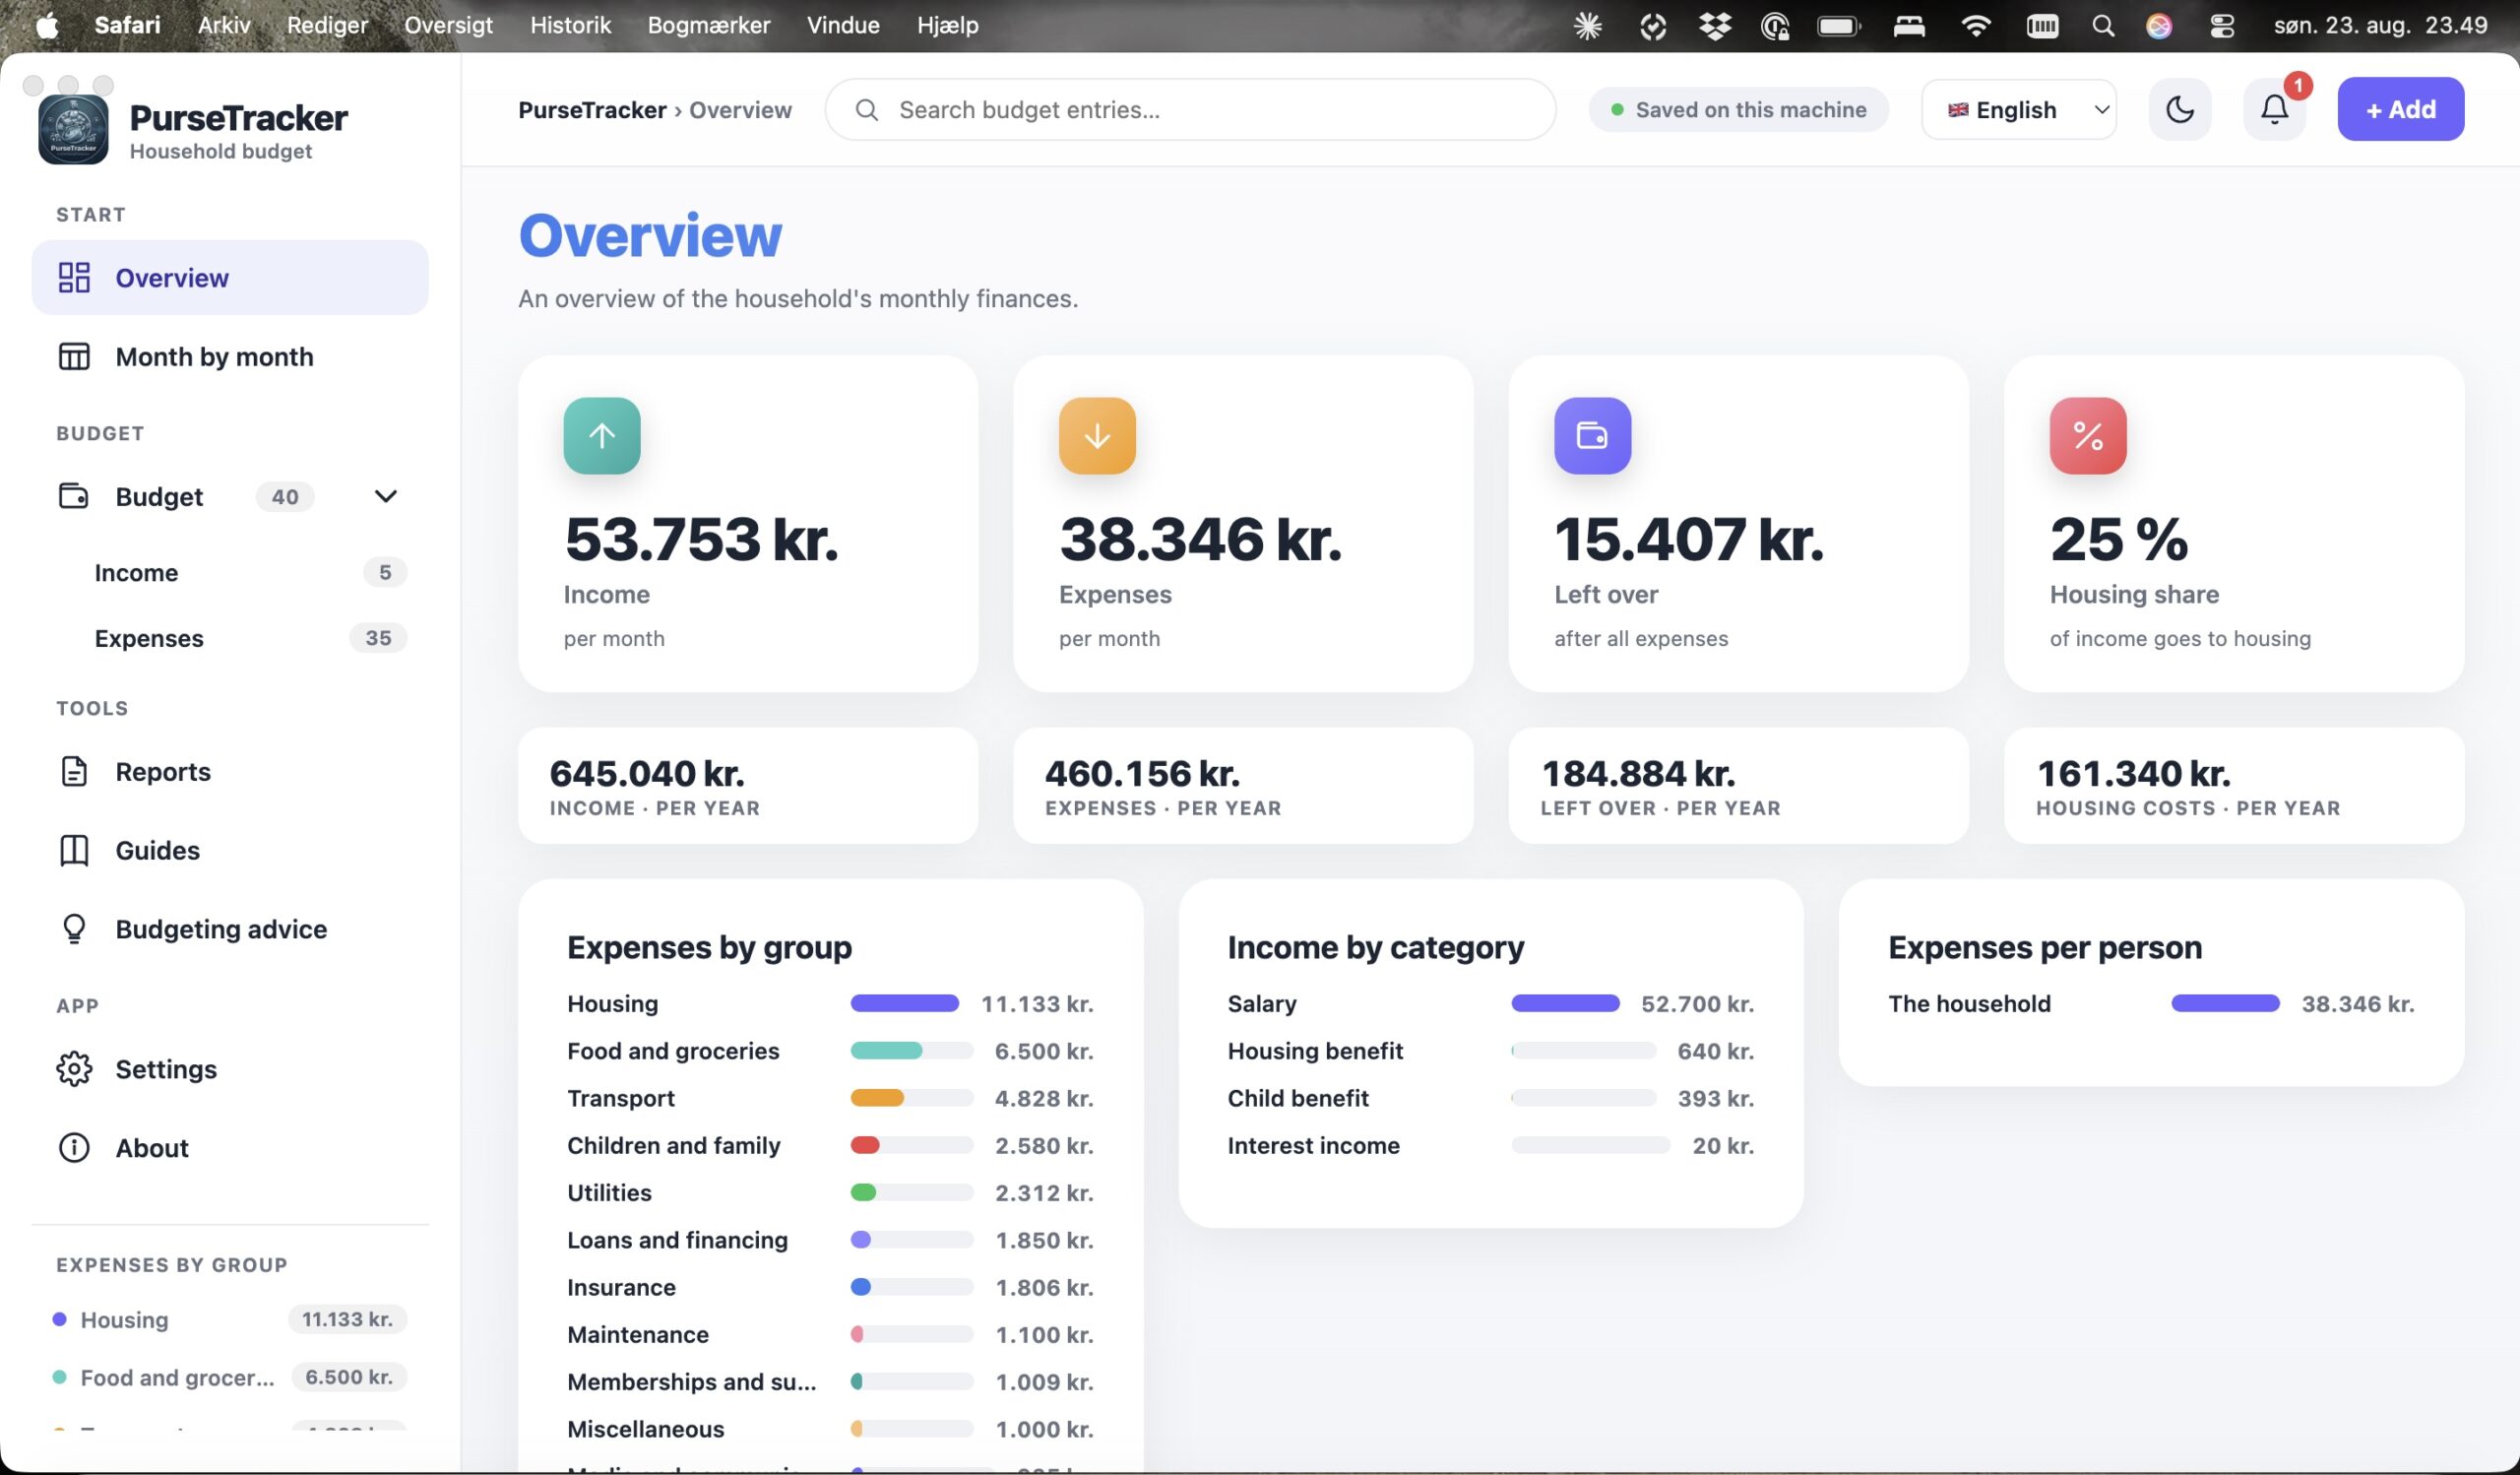Viewport: 2520px width, 1475px height.
Task: Focus the Search budget entries field
Action: 1190,109
